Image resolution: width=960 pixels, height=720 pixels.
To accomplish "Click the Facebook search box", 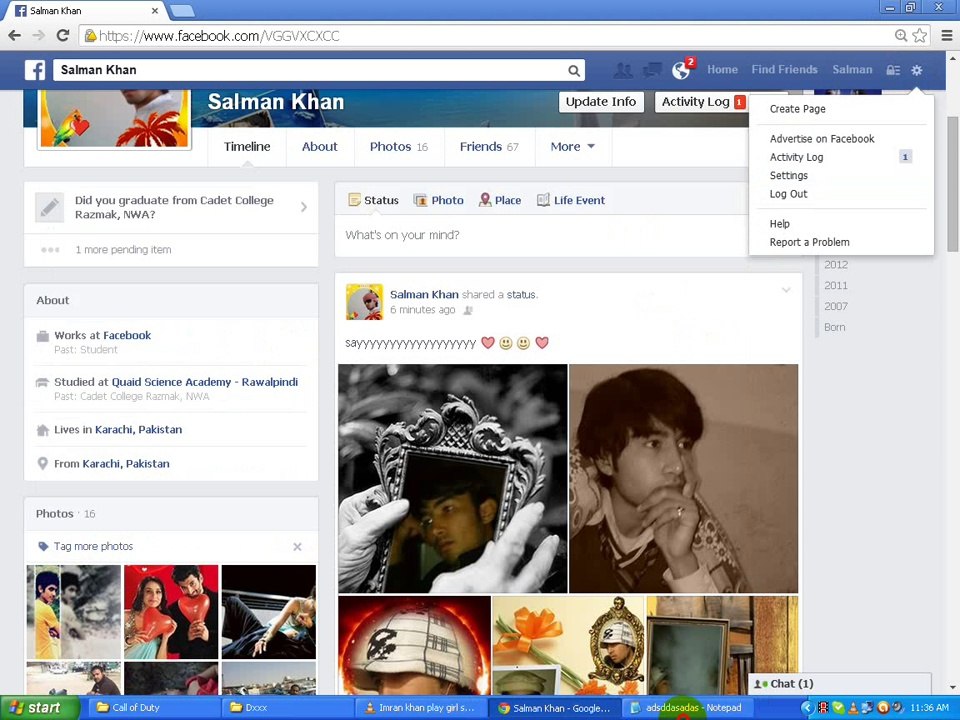I will point(309,70).
